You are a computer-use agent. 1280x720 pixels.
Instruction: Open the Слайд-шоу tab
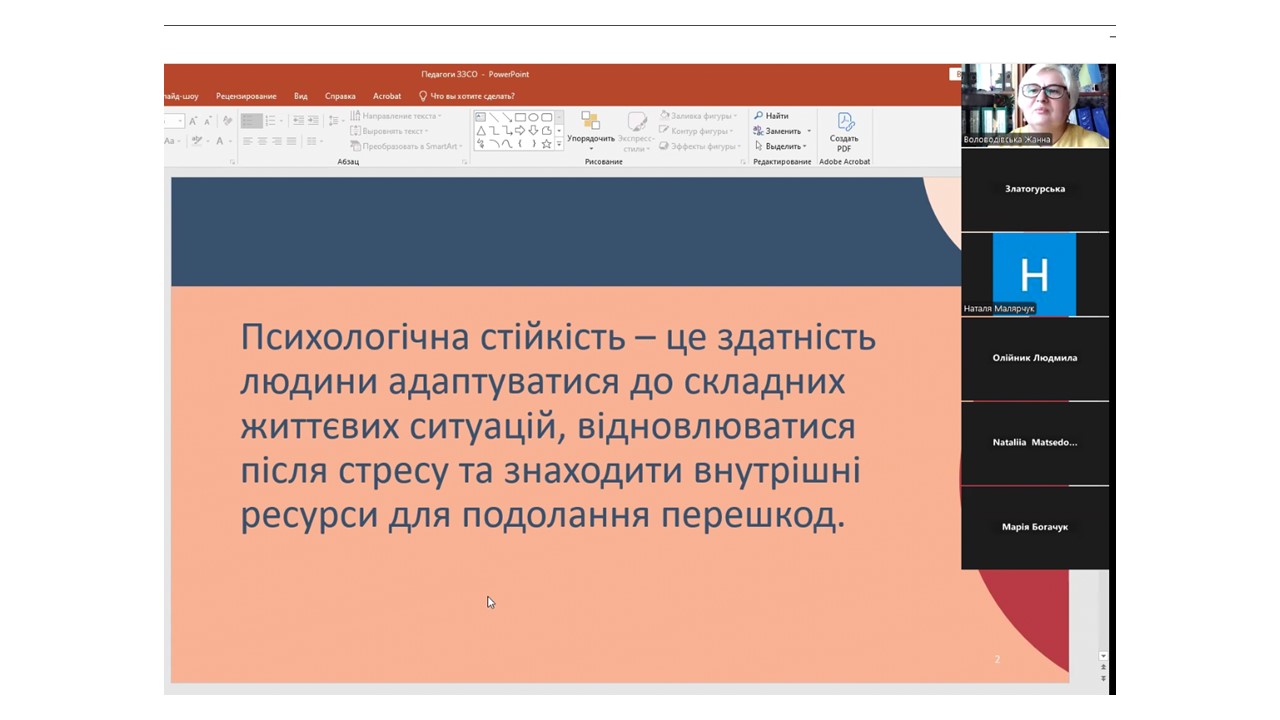point(181,96)
